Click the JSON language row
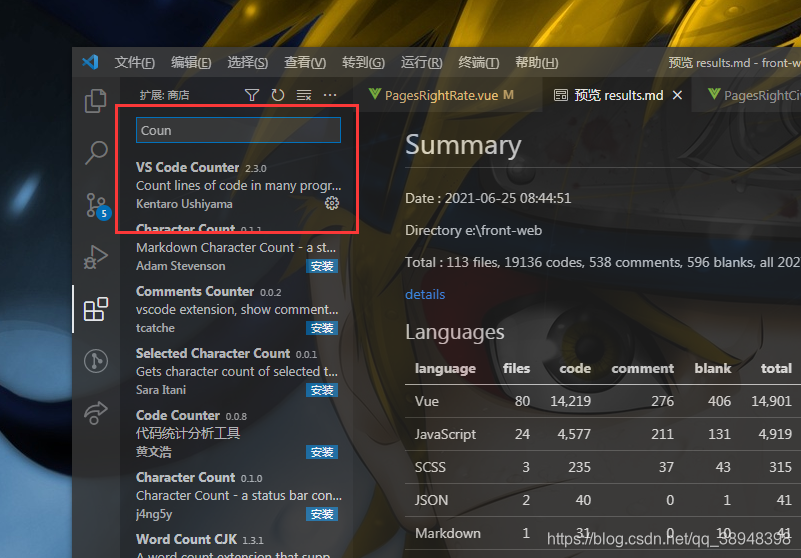 [603, 500]
